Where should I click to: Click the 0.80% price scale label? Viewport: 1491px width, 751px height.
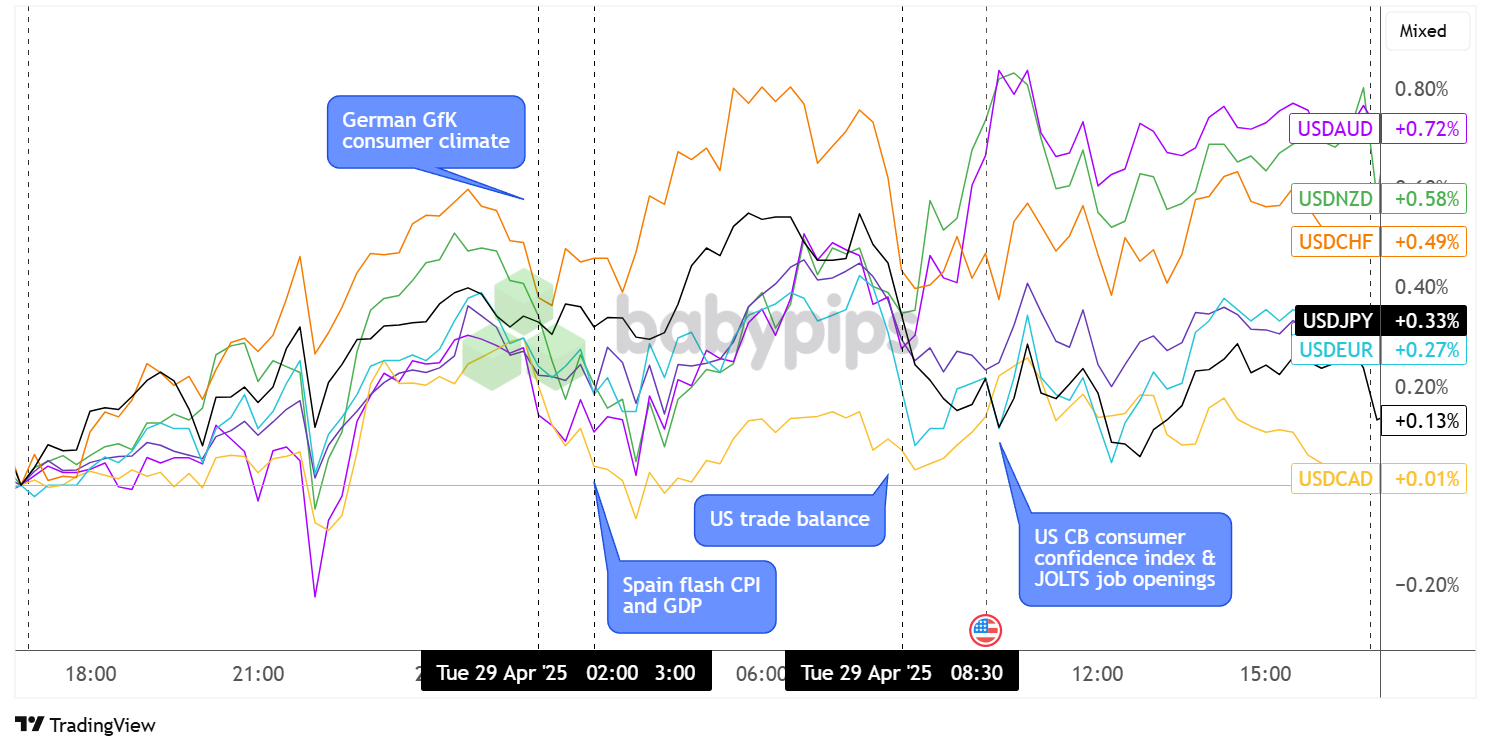[1421, 90]
